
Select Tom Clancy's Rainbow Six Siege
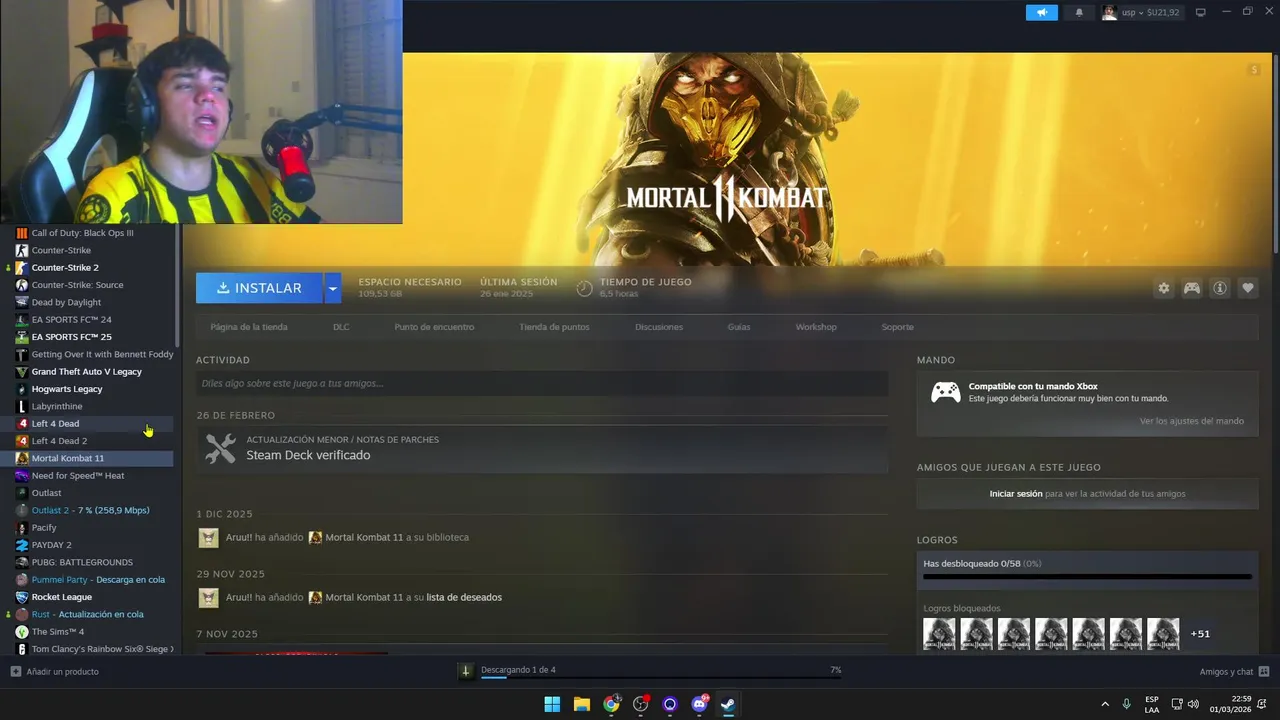[x=102, y=649]
